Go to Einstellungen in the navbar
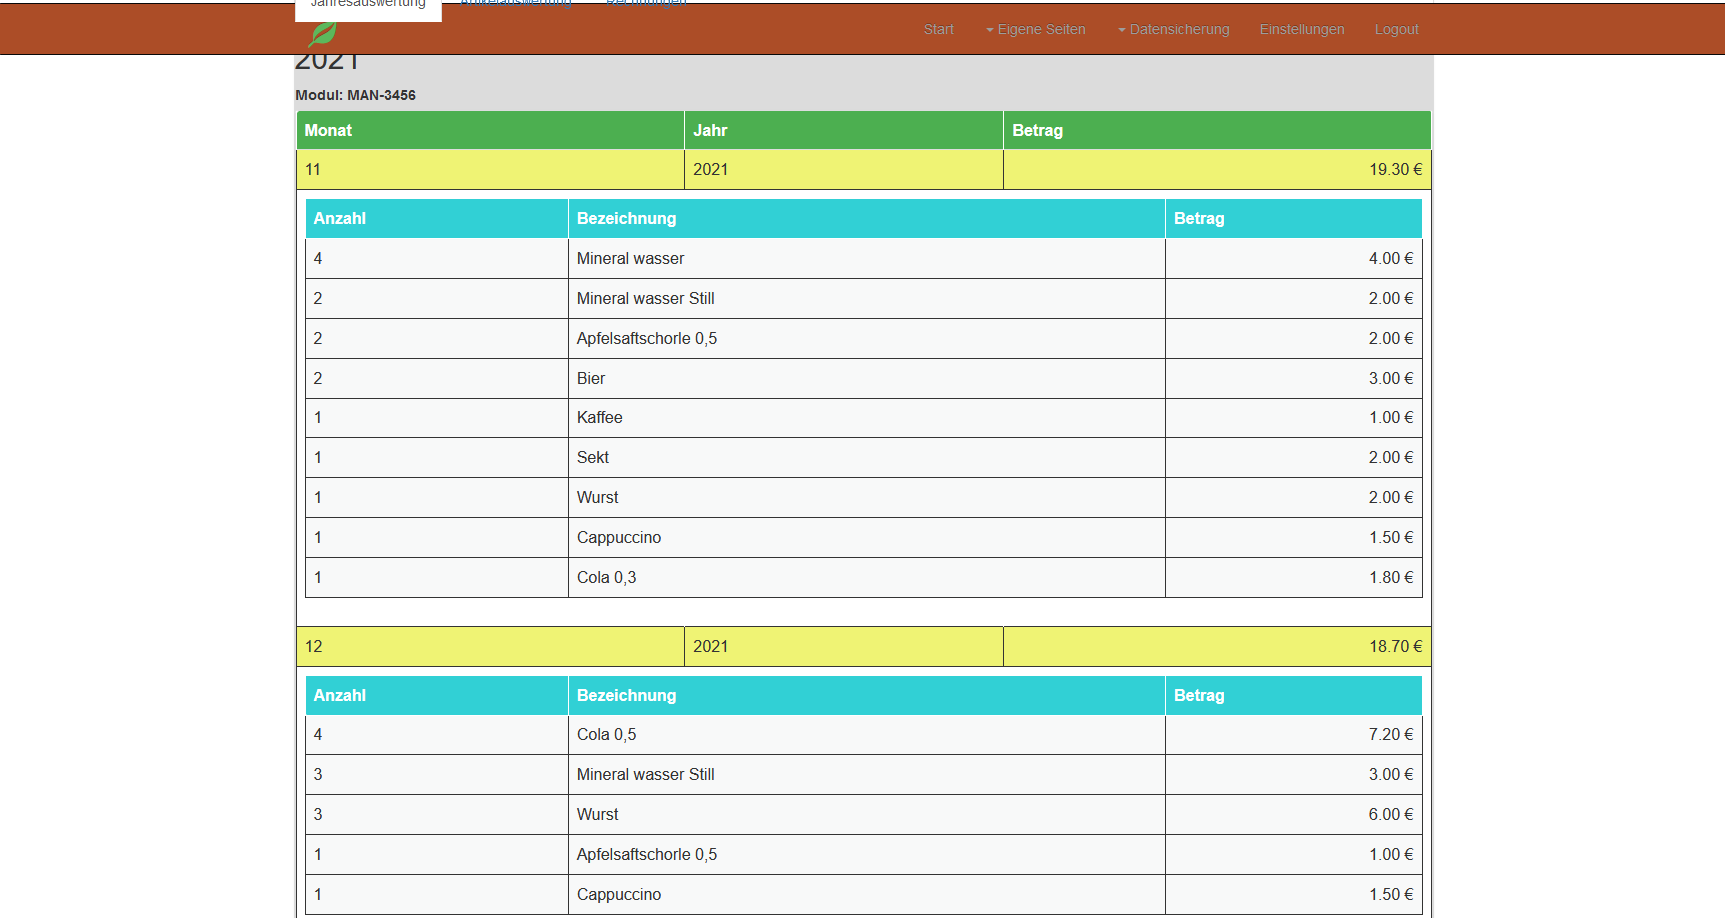The height and width of the screenshot is (918, 1725). pyautogui.click(x=1301, y=29)
